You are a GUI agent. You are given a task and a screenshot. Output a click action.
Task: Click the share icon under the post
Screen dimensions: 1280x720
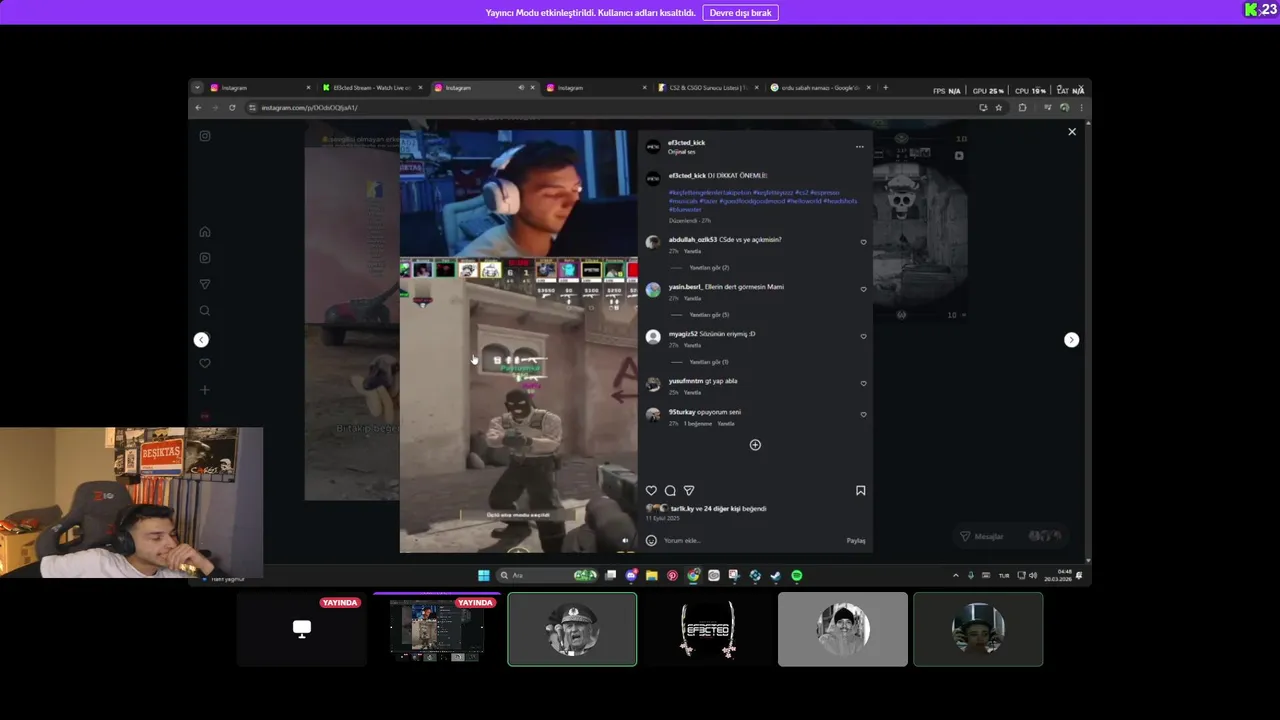point(689,491)
